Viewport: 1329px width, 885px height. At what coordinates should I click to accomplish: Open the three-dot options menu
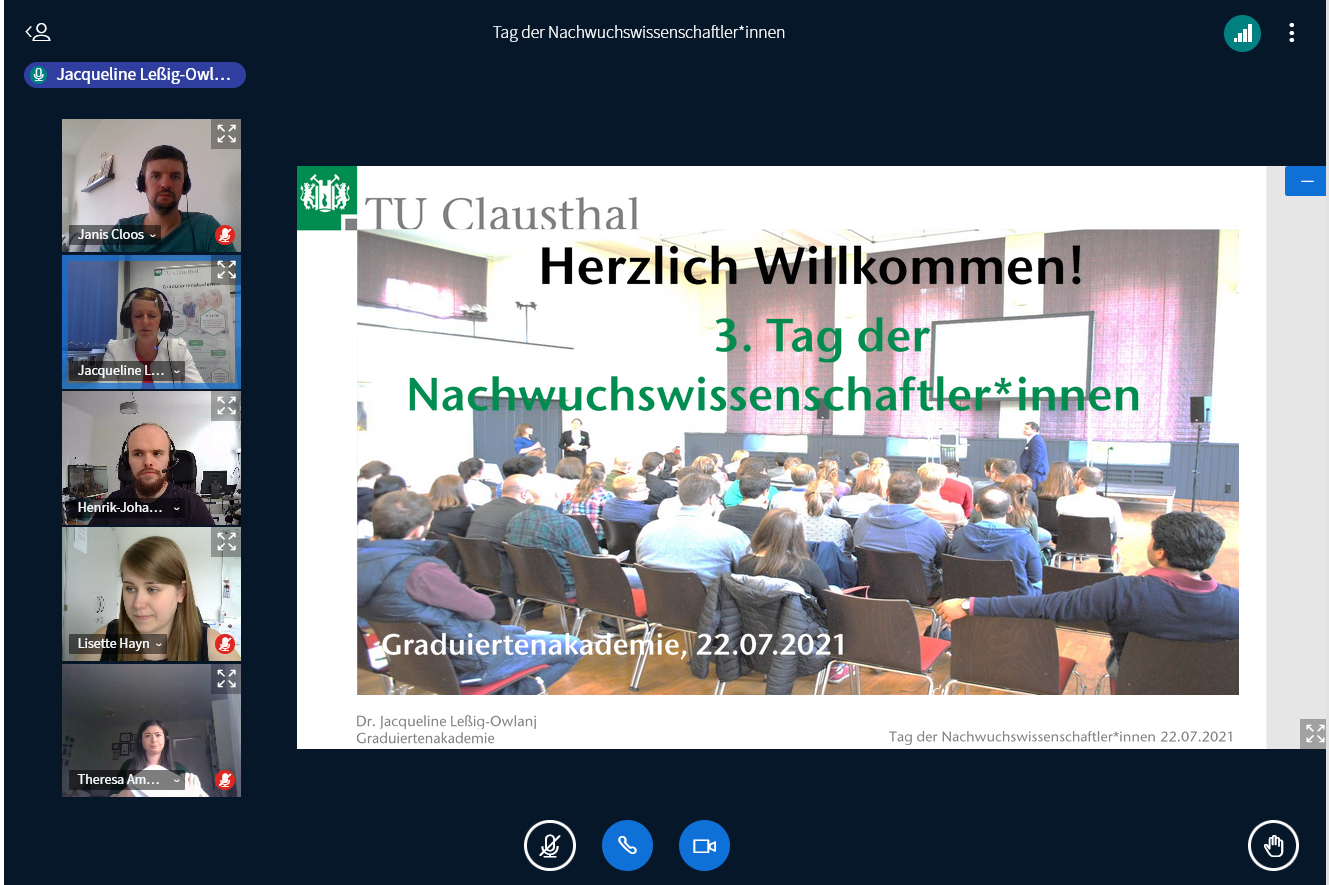pyautogui.click(x=1291, y=33)
